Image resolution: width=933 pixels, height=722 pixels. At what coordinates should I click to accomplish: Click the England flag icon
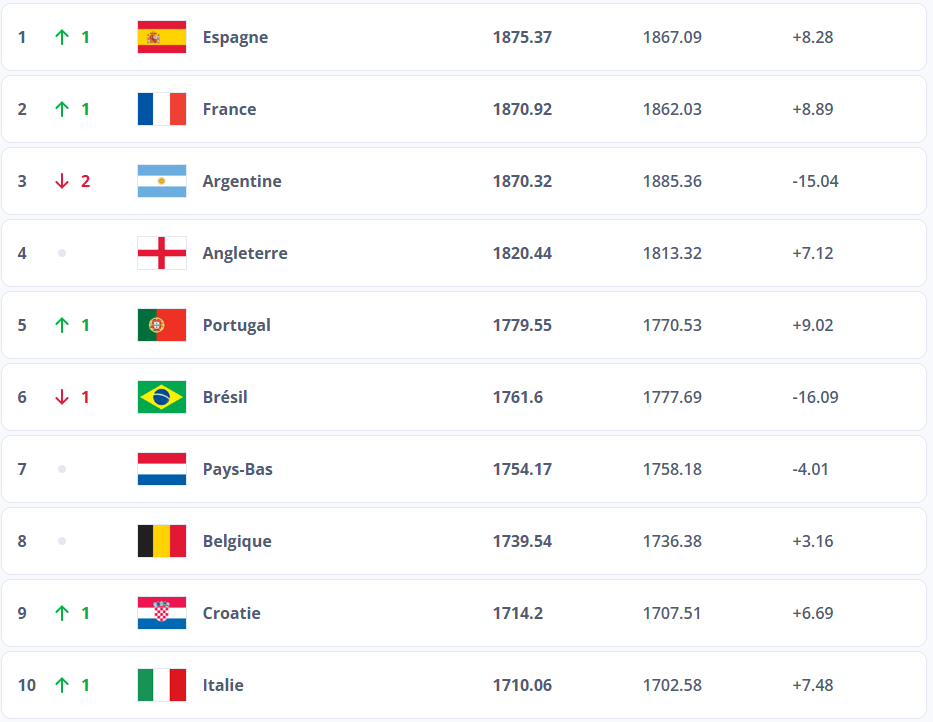[162, 253]
